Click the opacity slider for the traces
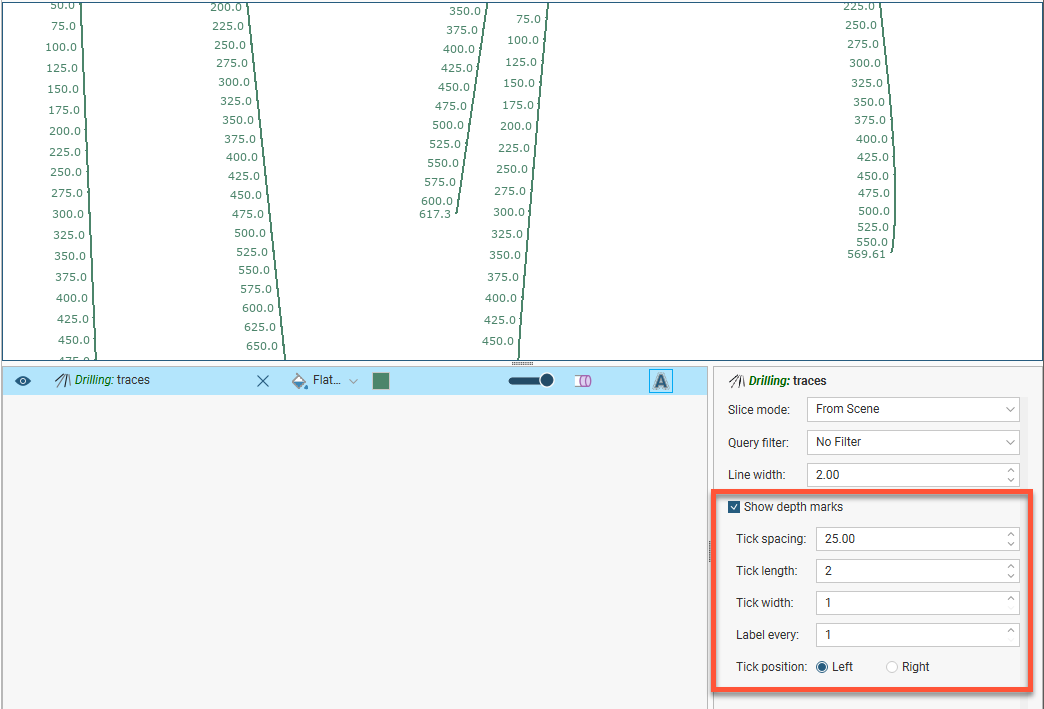 [531, 380]
